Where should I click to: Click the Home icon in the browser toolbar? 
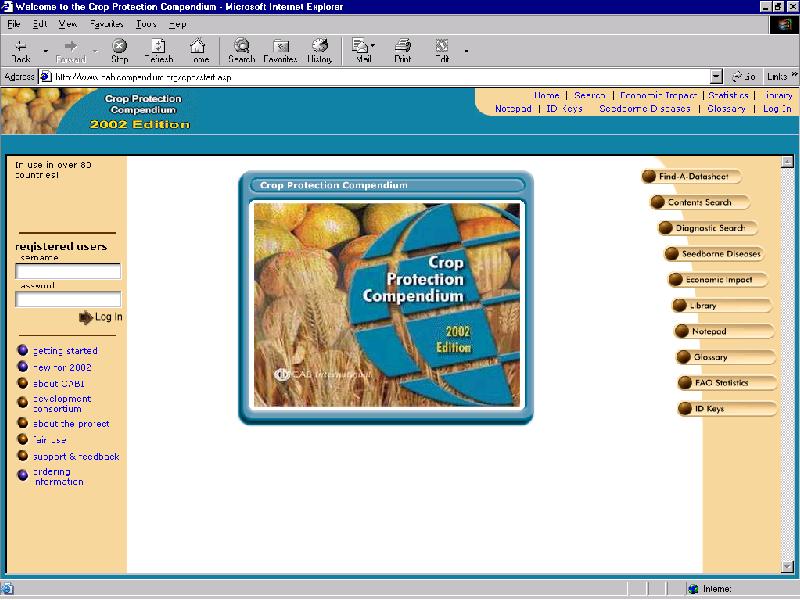coord(198,51)
